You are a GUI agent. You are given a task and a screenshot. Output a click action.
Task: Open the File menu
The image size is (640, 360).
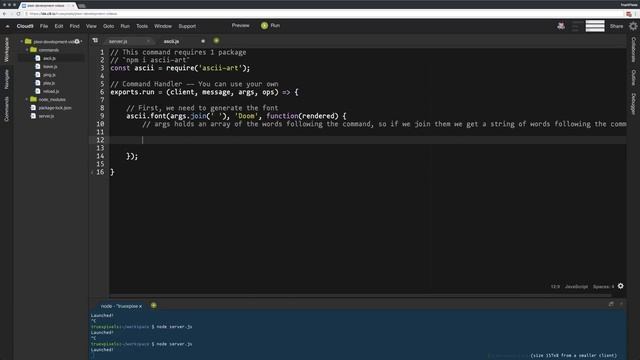(x=44, y=26)
